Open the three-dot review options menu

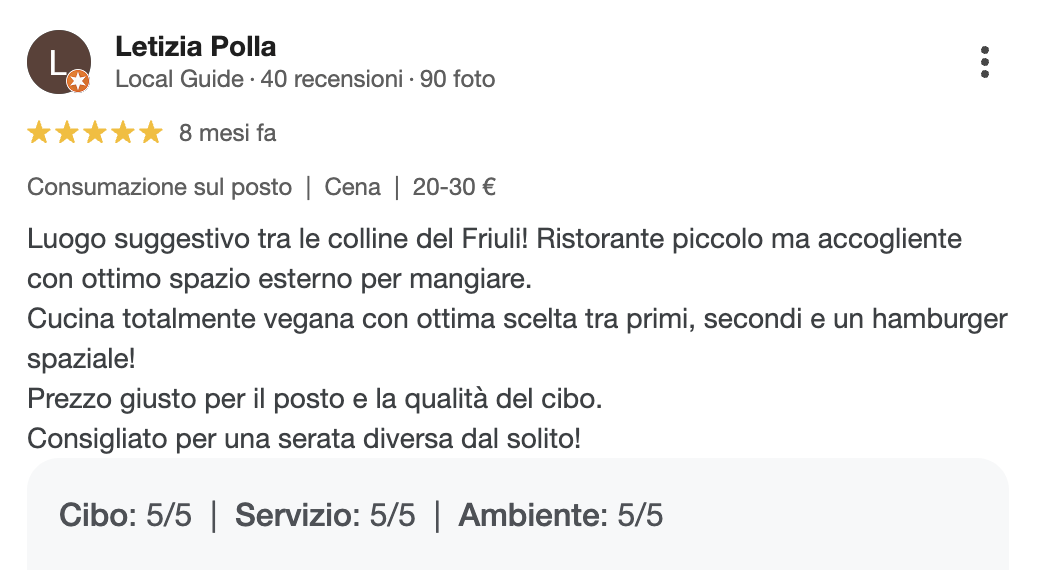985,62
